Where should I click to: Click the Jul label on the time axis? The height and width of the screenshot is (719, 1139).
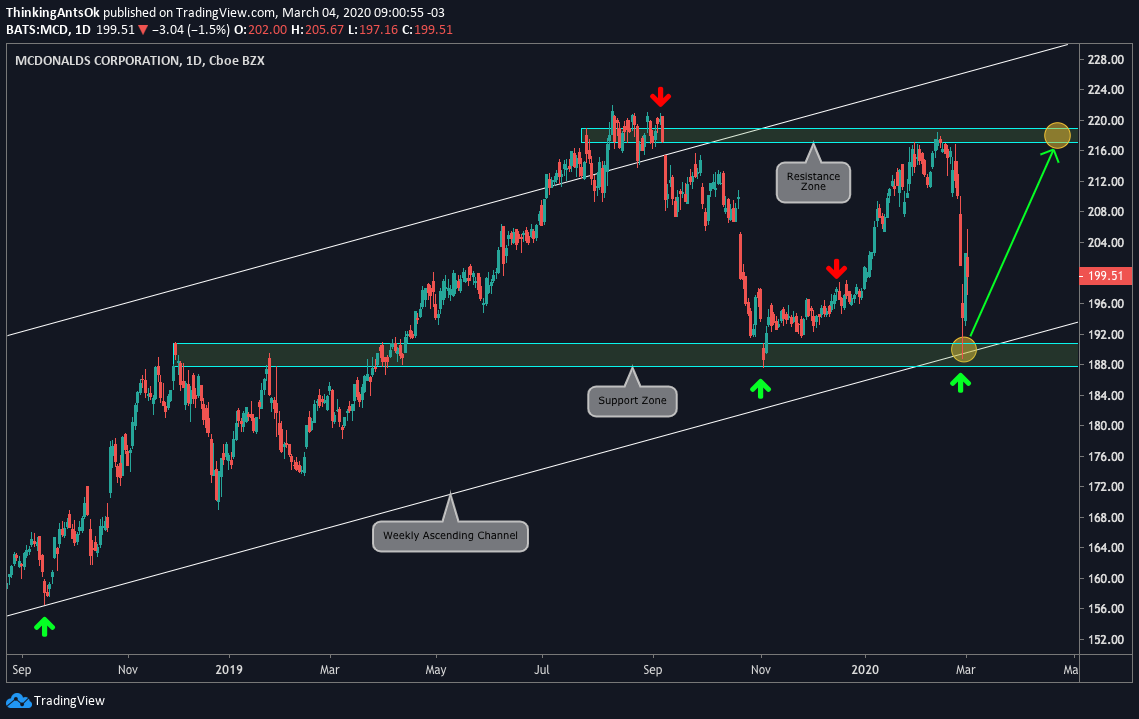click(x=541, y=670)
